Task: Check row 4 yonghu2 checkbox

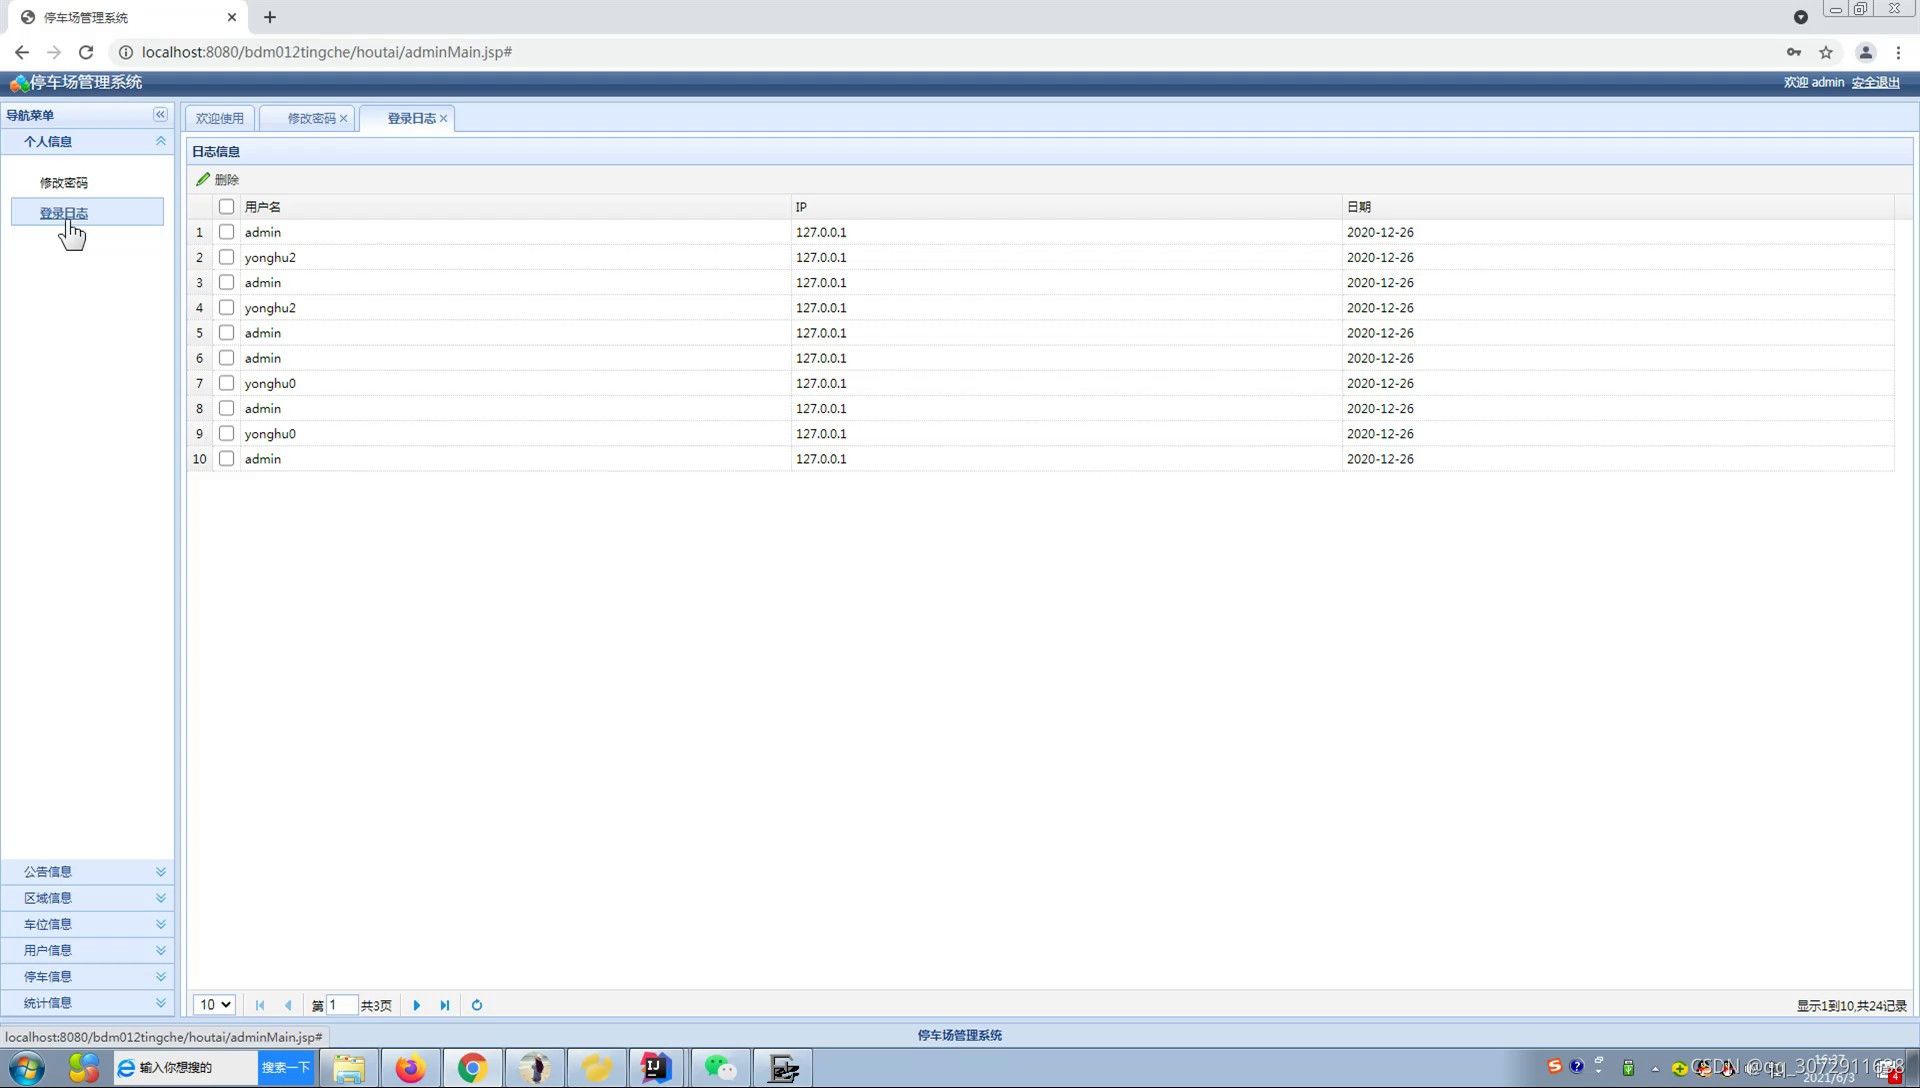Action: pyautogui.click(x=227, y=308)
